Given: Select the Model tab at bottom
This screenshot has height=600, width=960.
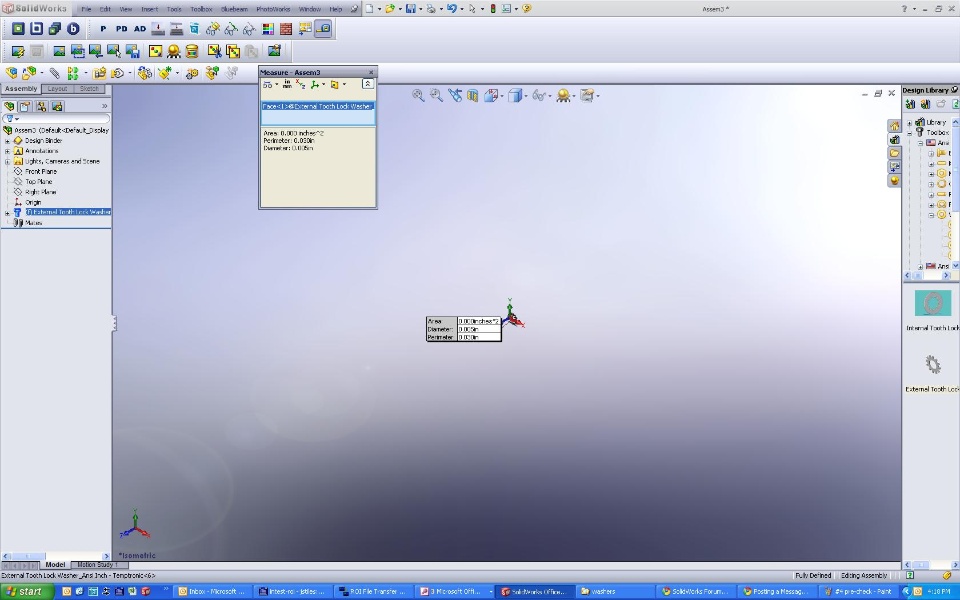Looking at the screenshot, I should [x=55, y=564].
